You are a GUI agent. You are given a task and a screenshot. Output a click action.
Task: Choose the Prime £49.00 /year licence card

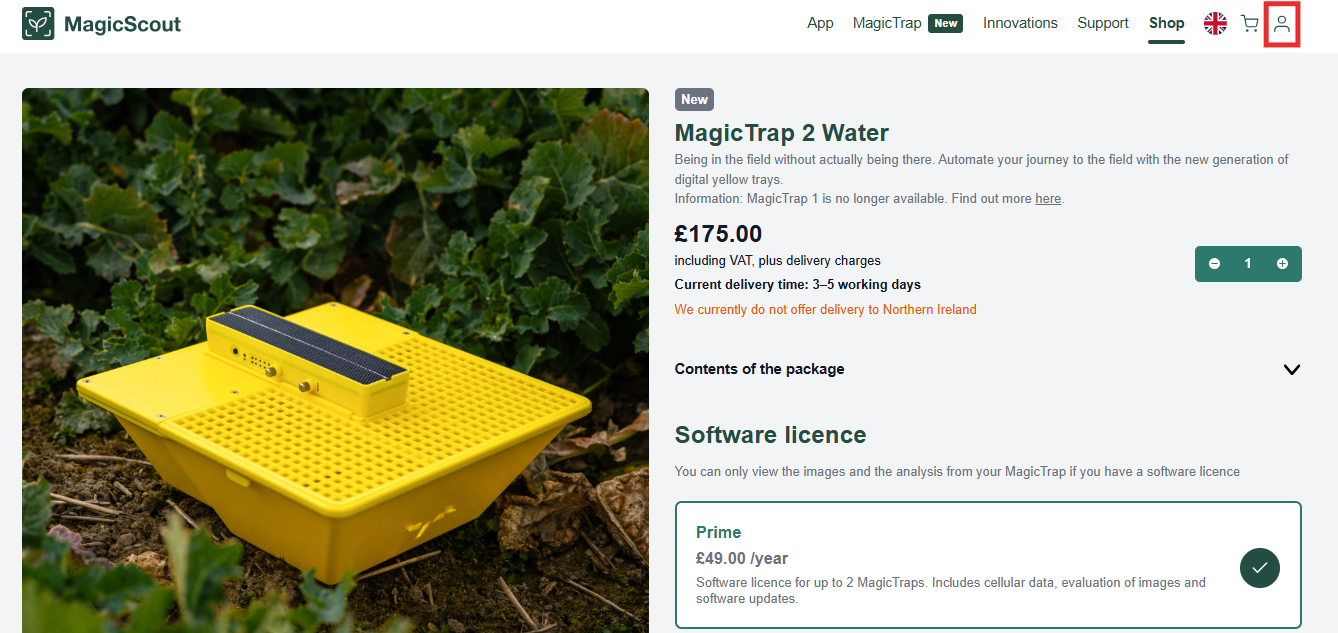[x=988, y=565]
